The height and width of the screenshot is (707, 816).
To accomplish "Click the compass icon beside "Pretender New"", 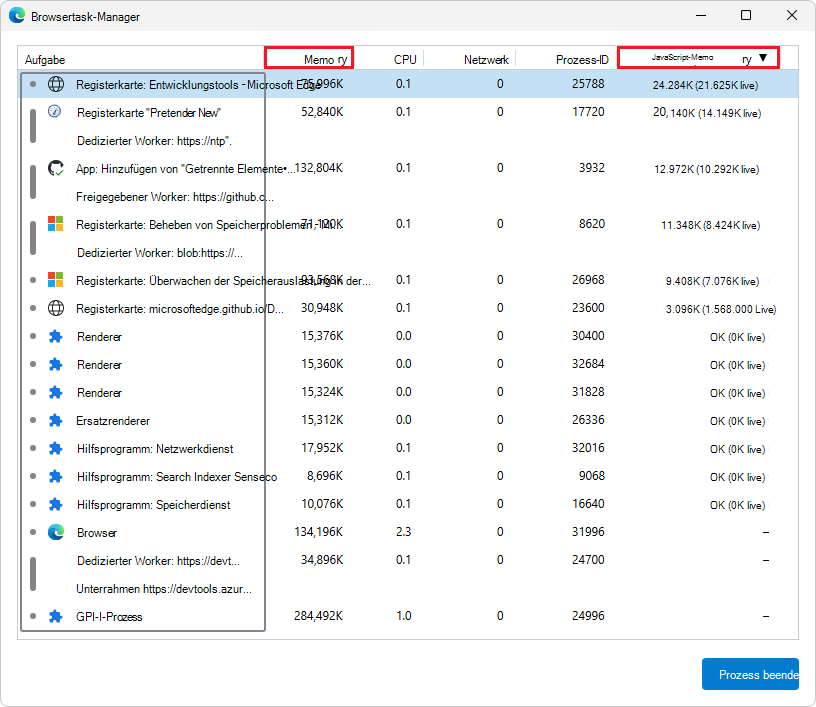I will coord(56,112).
